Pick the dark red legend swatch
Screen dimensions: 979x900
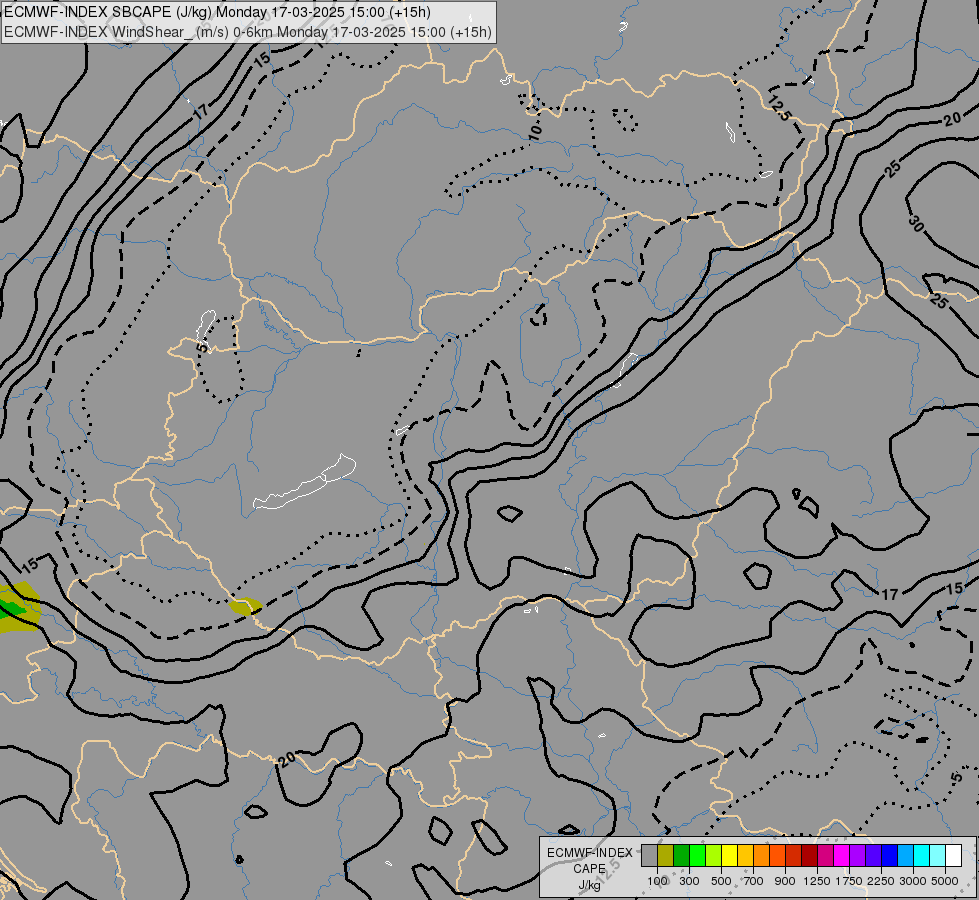pos(810,855)
